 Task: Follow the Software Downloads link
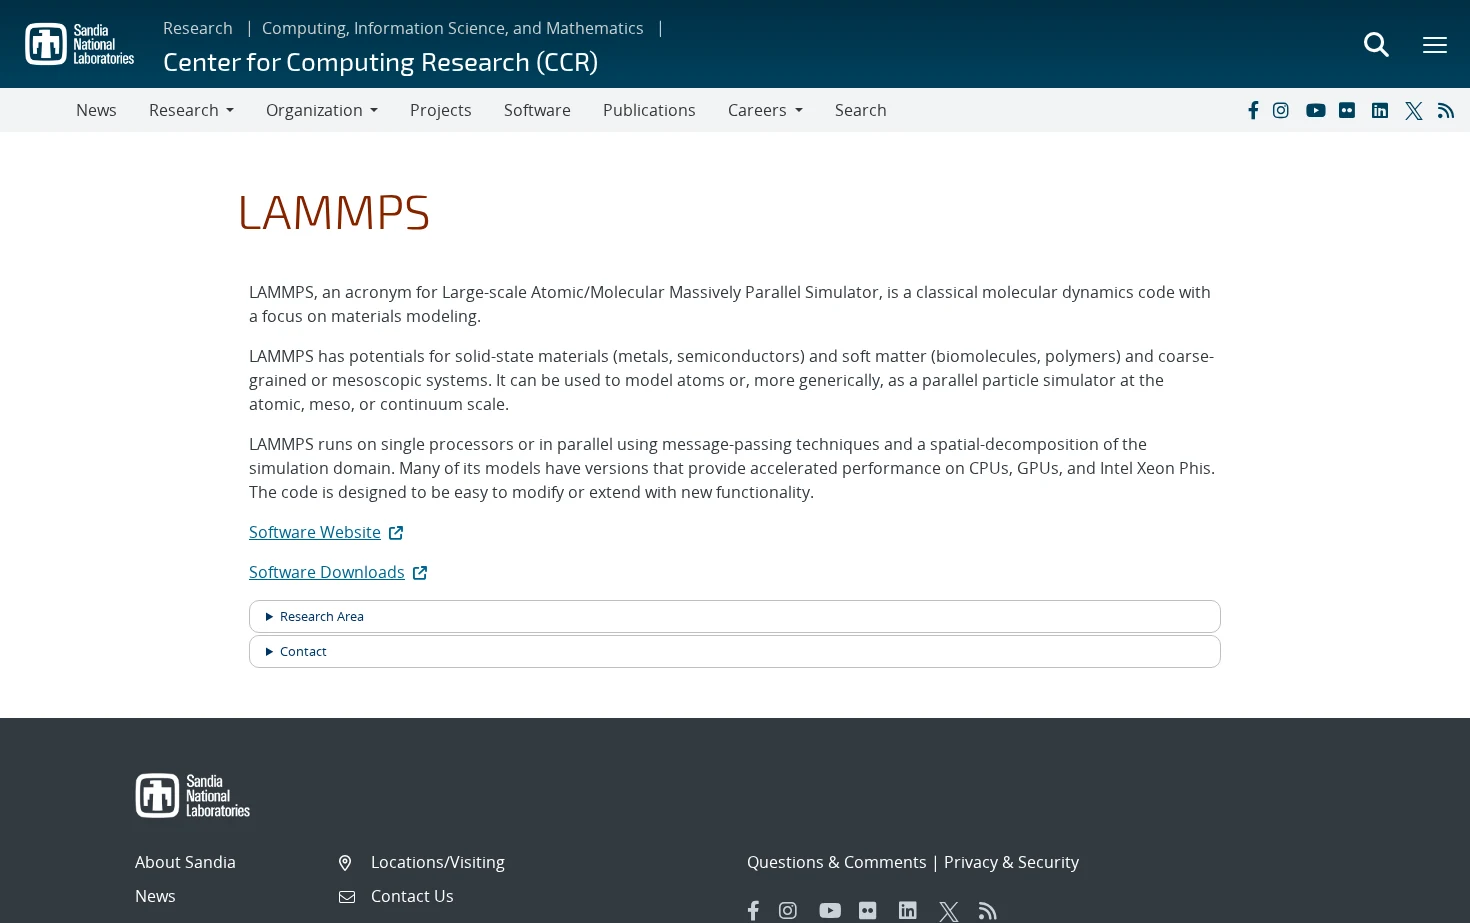[x=327, y=572]
